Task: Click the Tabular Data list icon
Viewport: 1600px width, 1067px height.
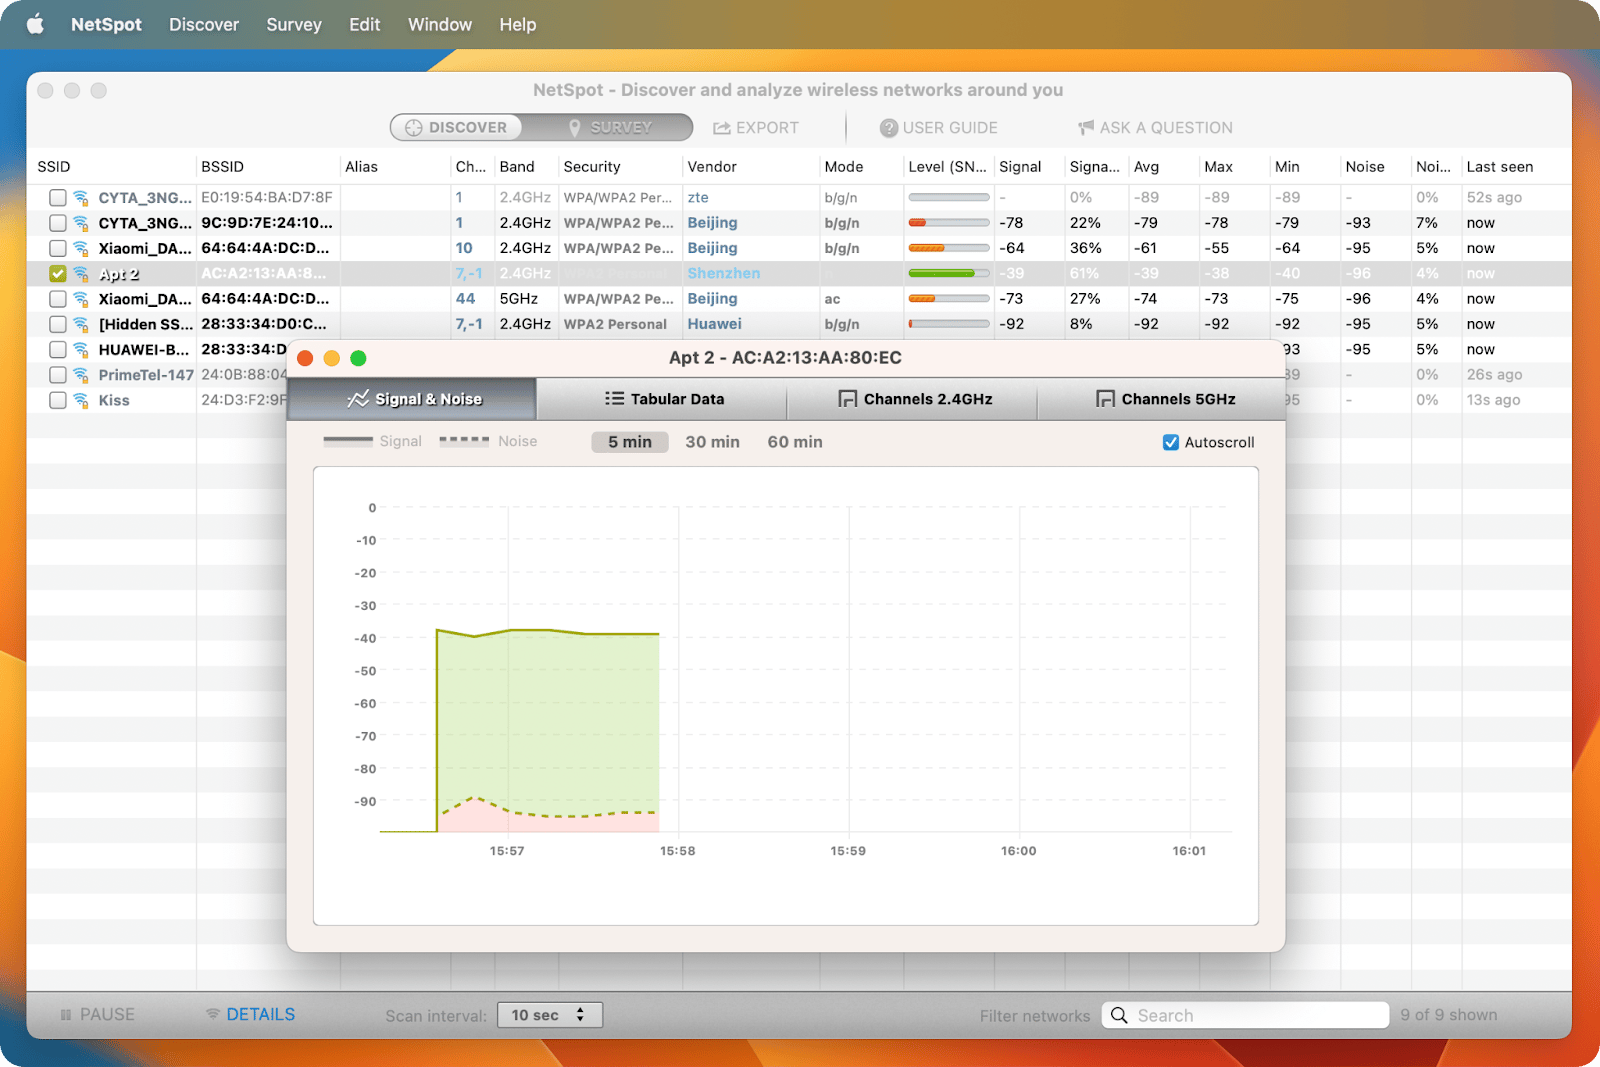Action: coord(614,398)
